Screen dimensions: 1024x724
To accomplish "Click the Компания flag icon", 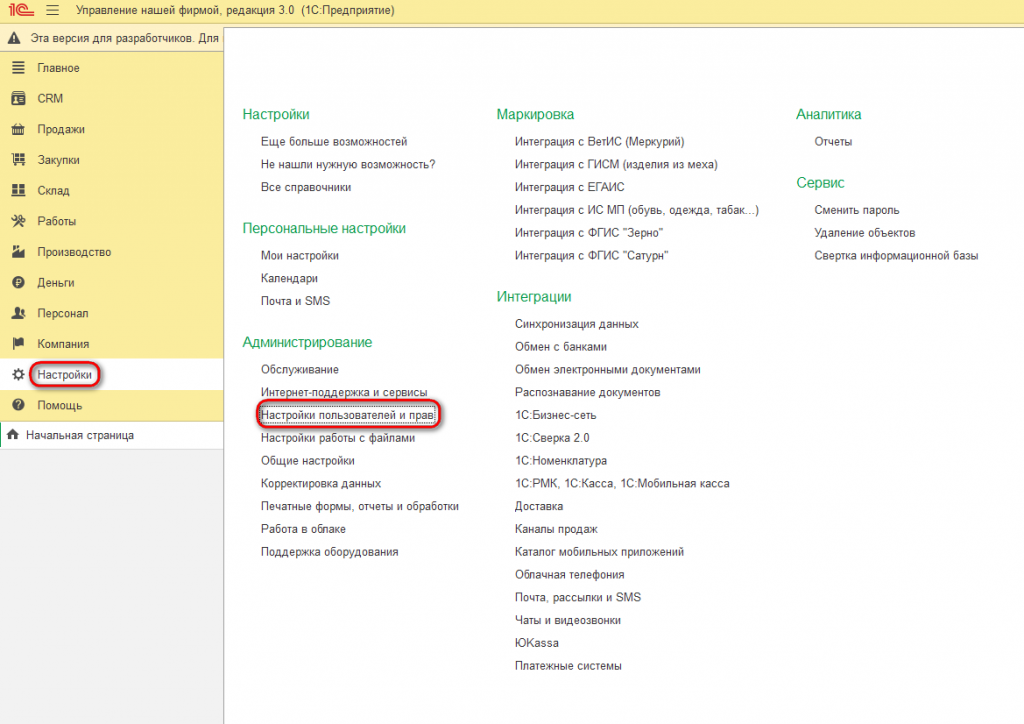I will pyautogui.click(x=18, y=344).
